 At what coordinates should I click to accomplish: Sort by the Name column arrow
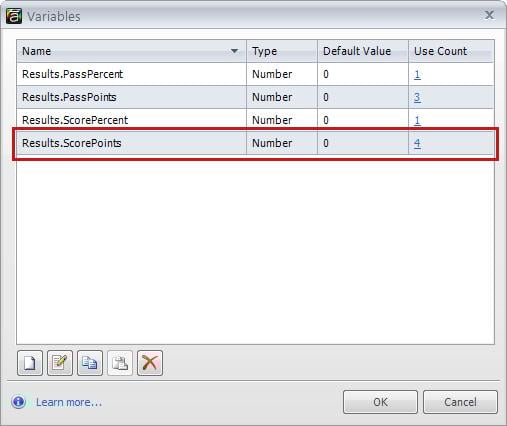[234, 51]
